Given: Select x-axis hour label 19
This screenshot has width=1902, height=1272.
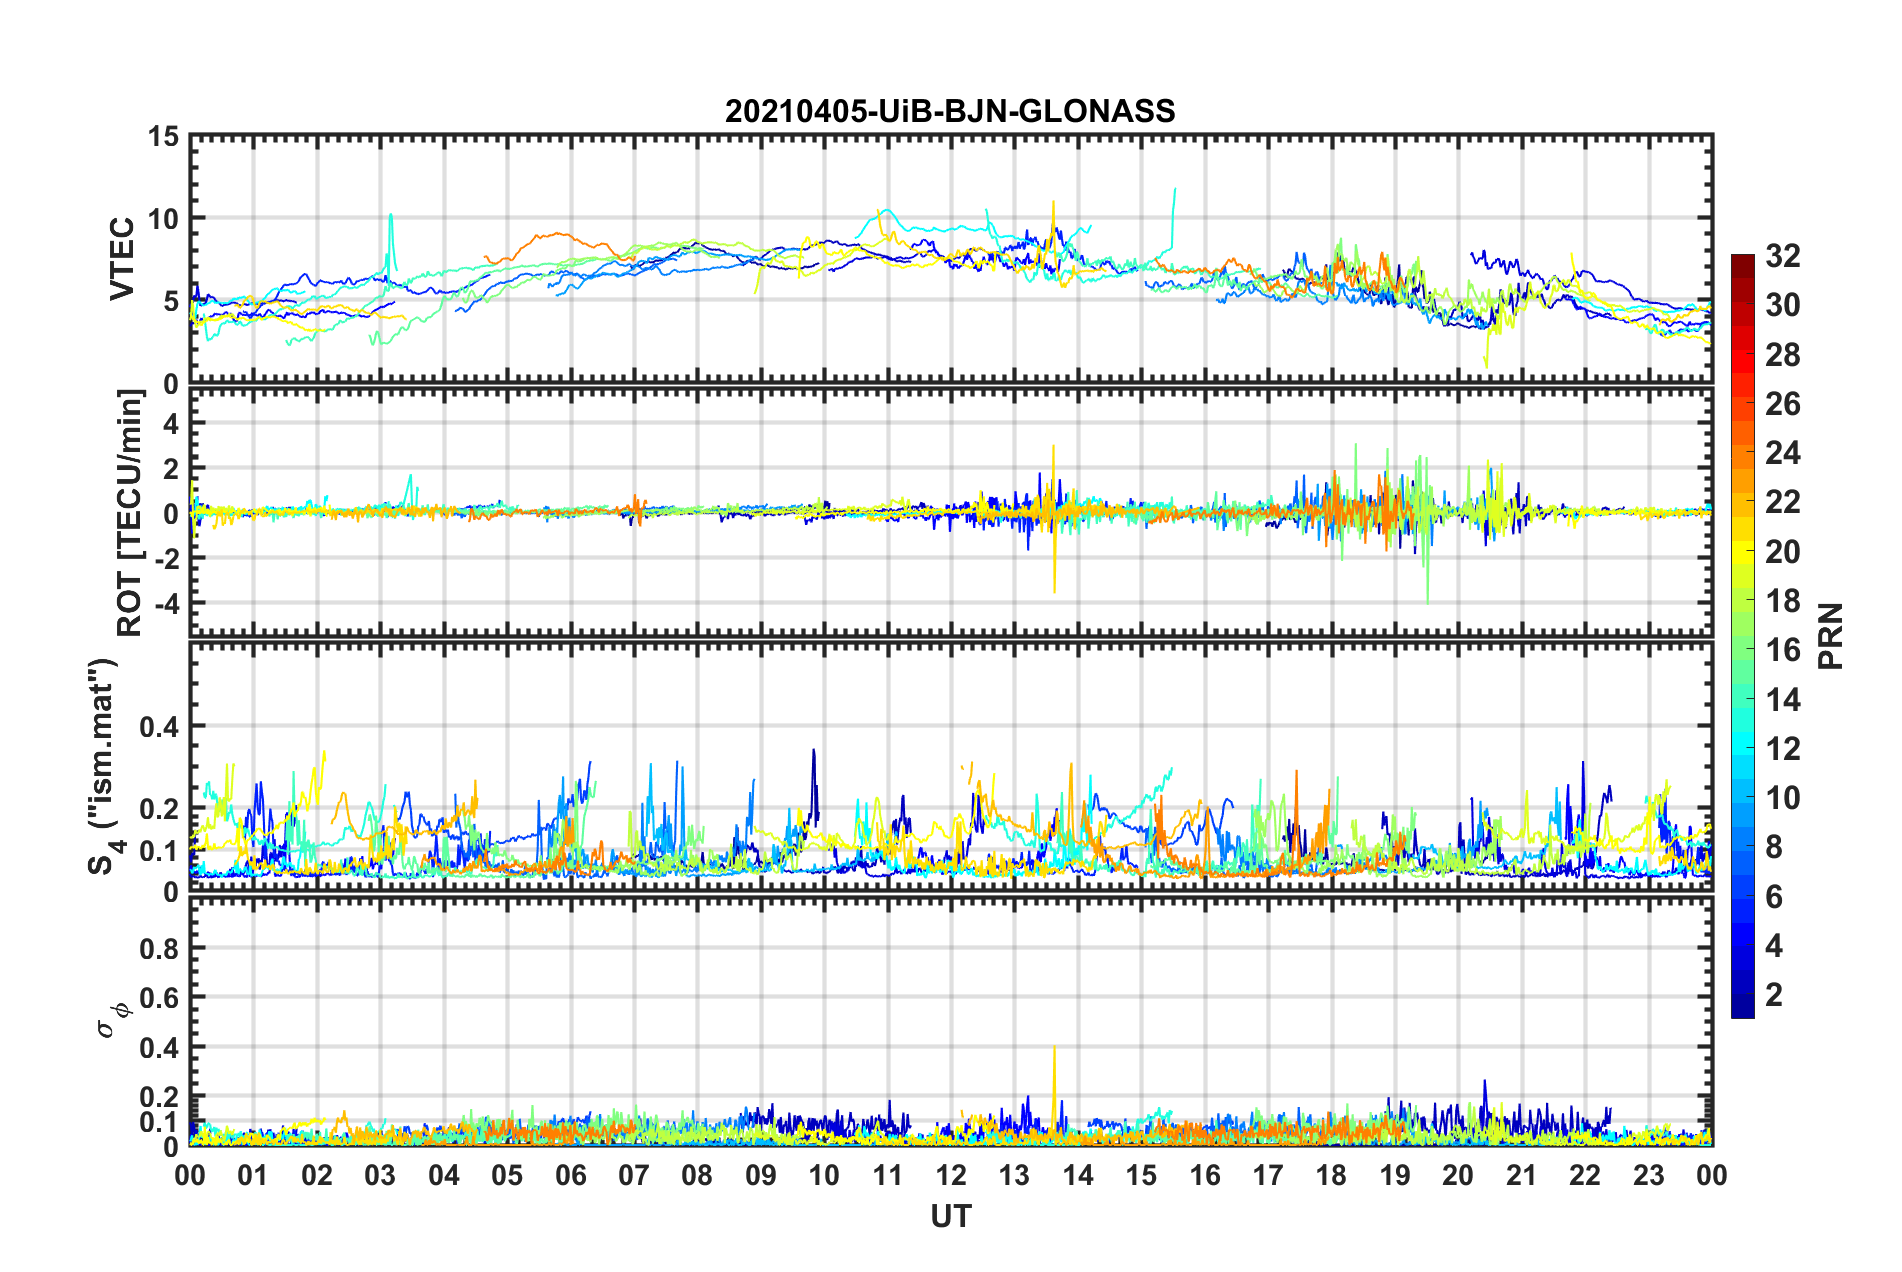Looking at the screenshot, I should [1395, 1175].
